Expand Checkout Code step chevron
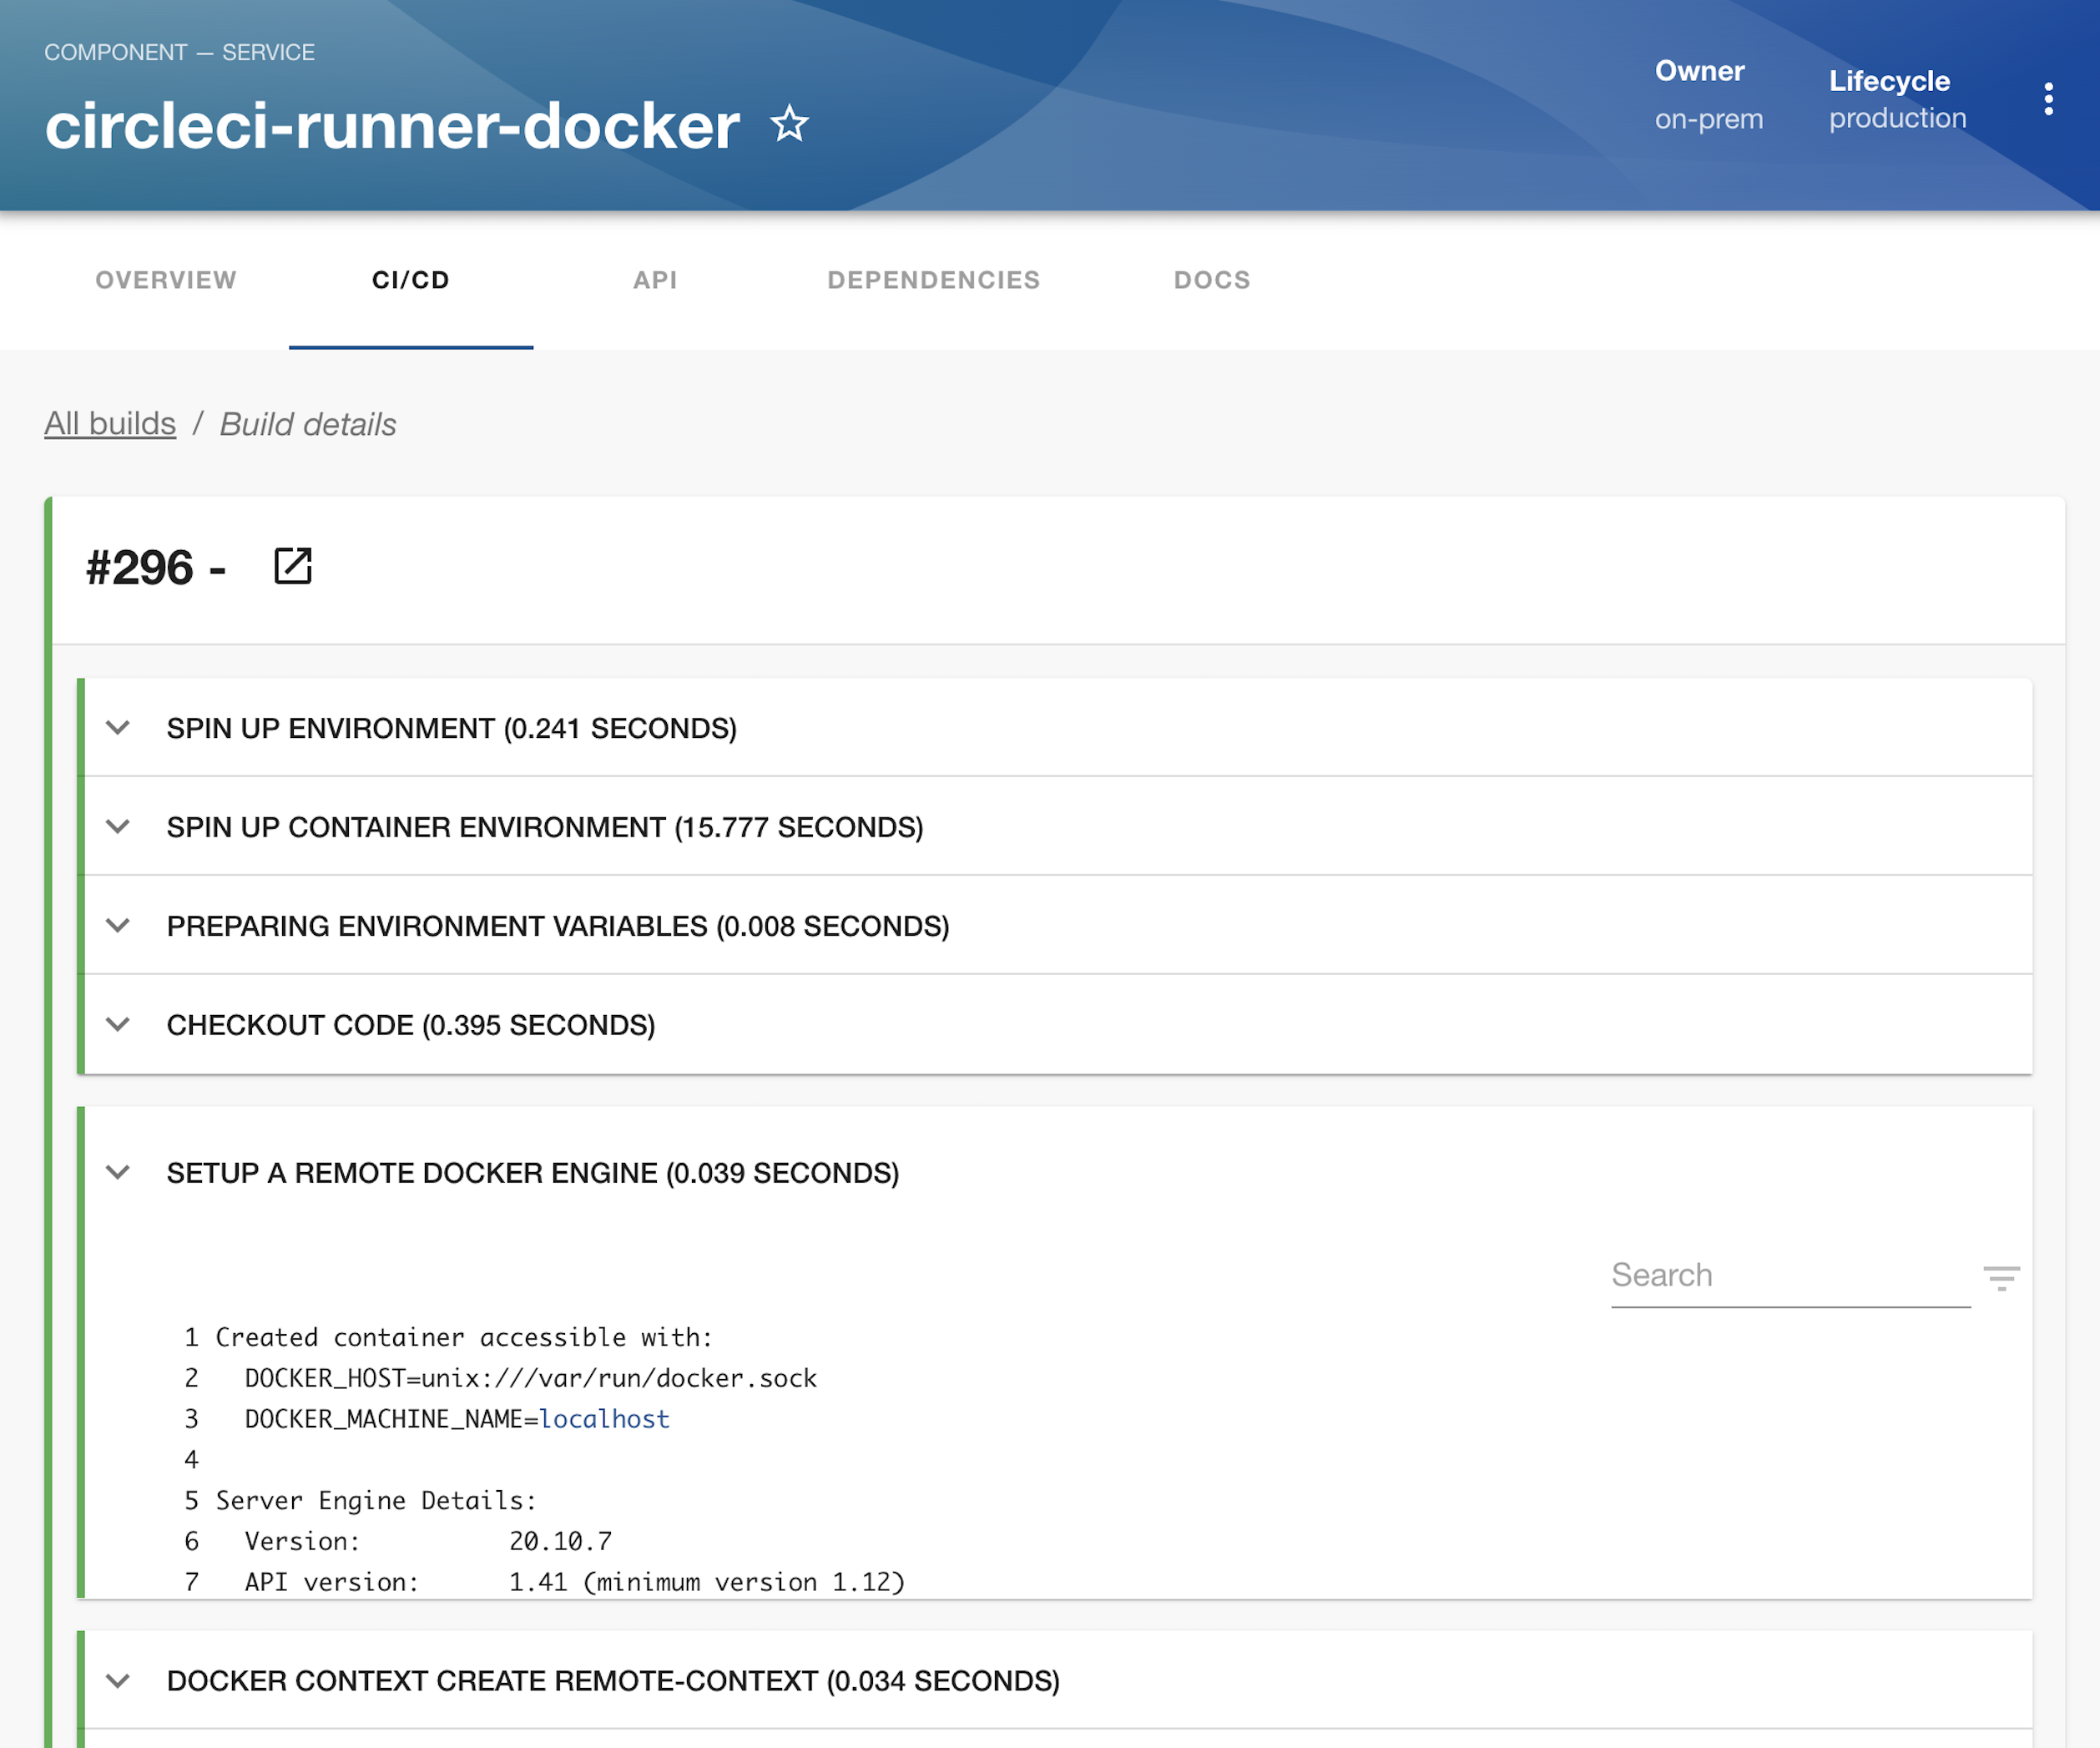This screenshot has height=1748, width=2100. (x=118, y=1025)
